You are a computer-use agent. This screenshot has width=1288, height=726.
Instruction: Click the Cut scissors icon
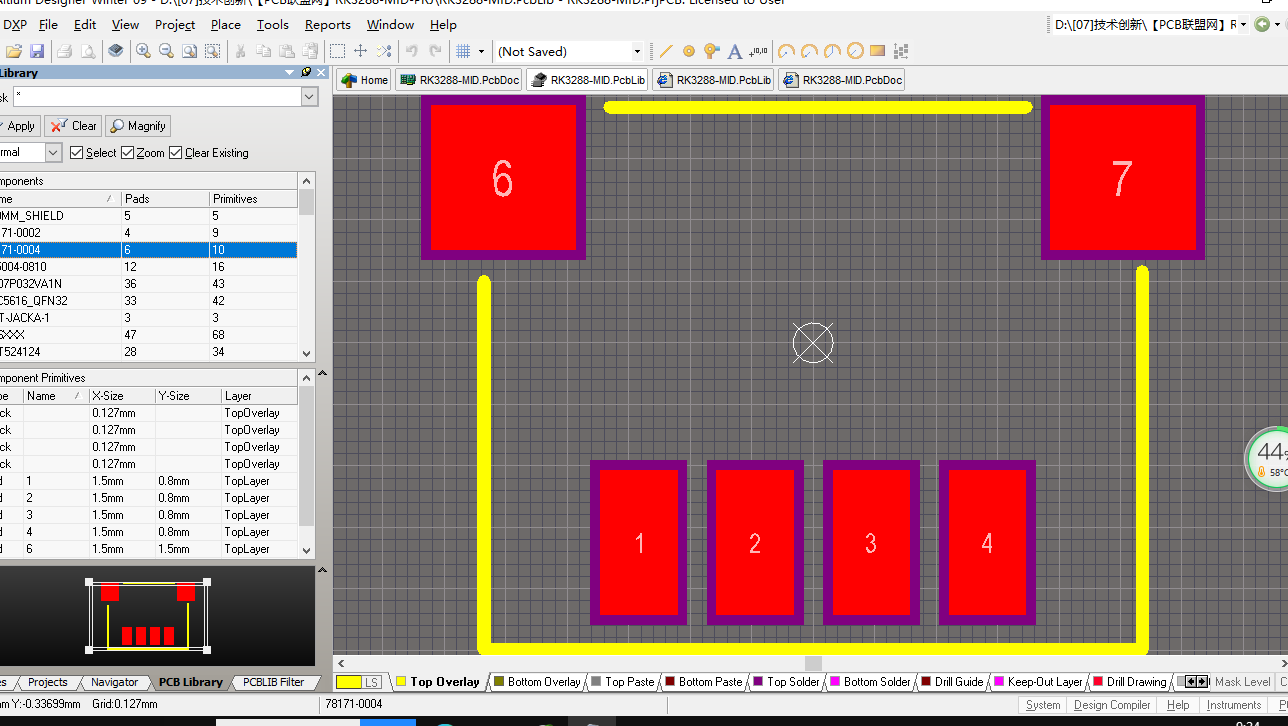tap(240, 51)
